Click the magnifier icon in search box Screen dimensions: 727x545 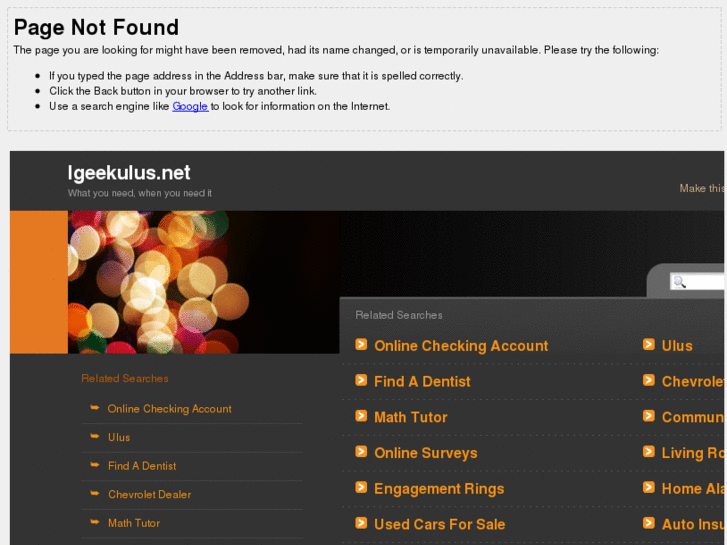(x=680, y=282)
